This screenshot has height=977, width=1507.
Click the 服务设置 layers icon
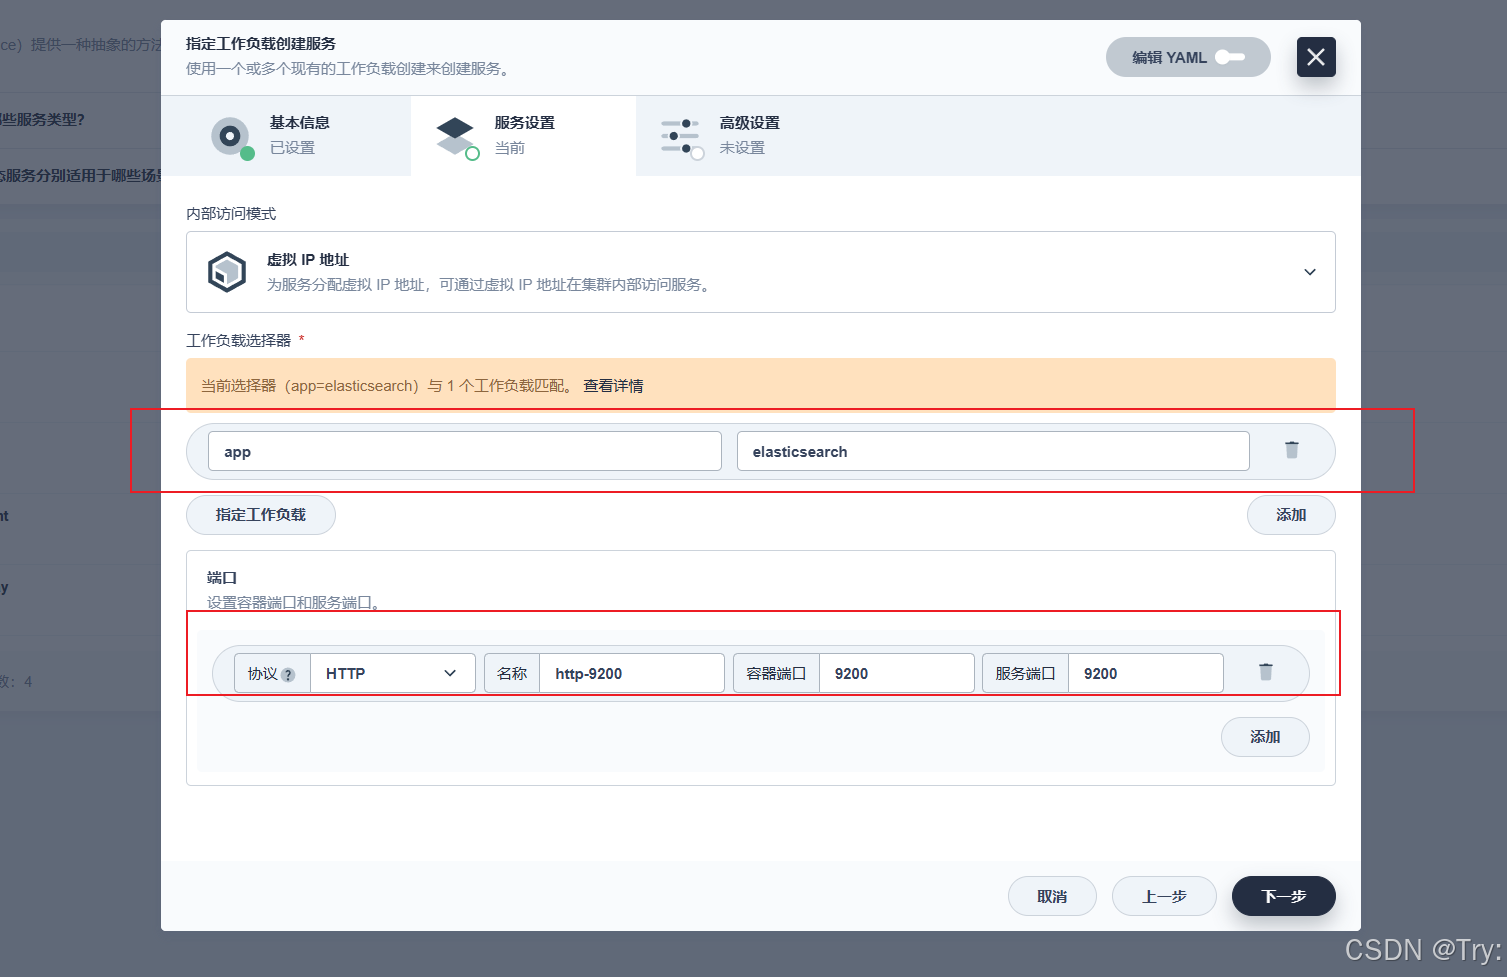456,136
